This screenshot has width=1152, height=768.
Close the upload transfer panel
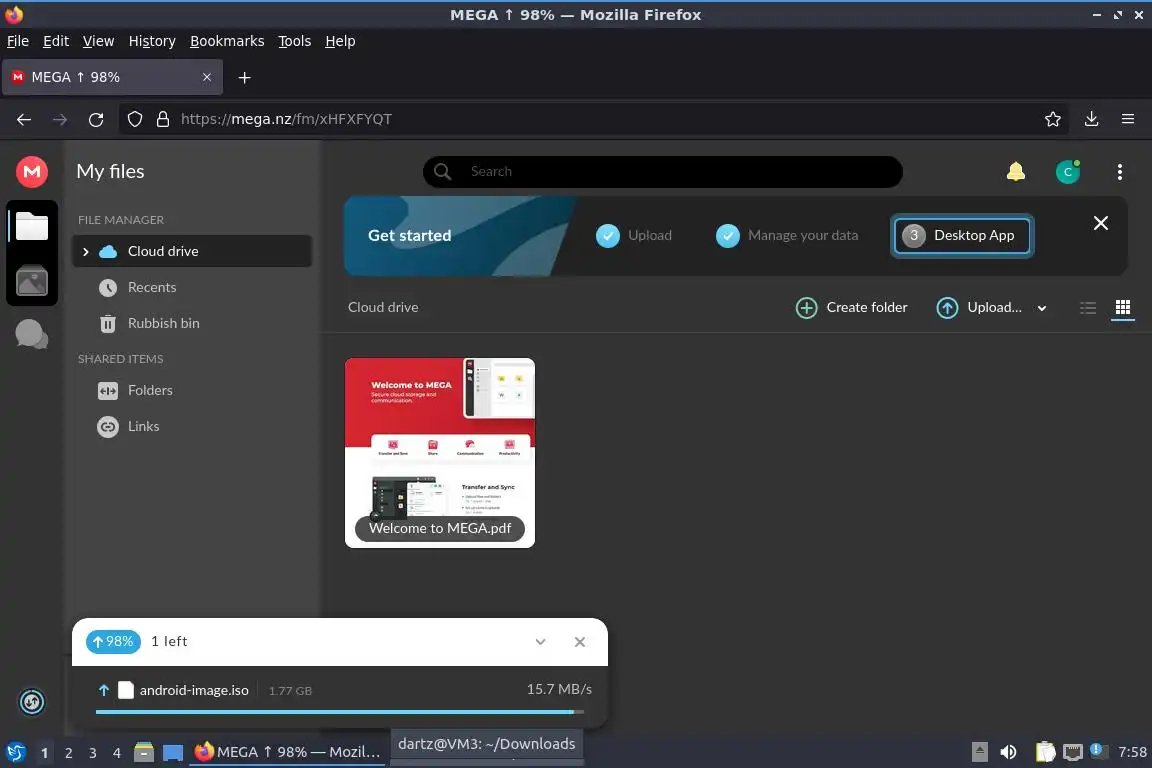tap(580, 642)
